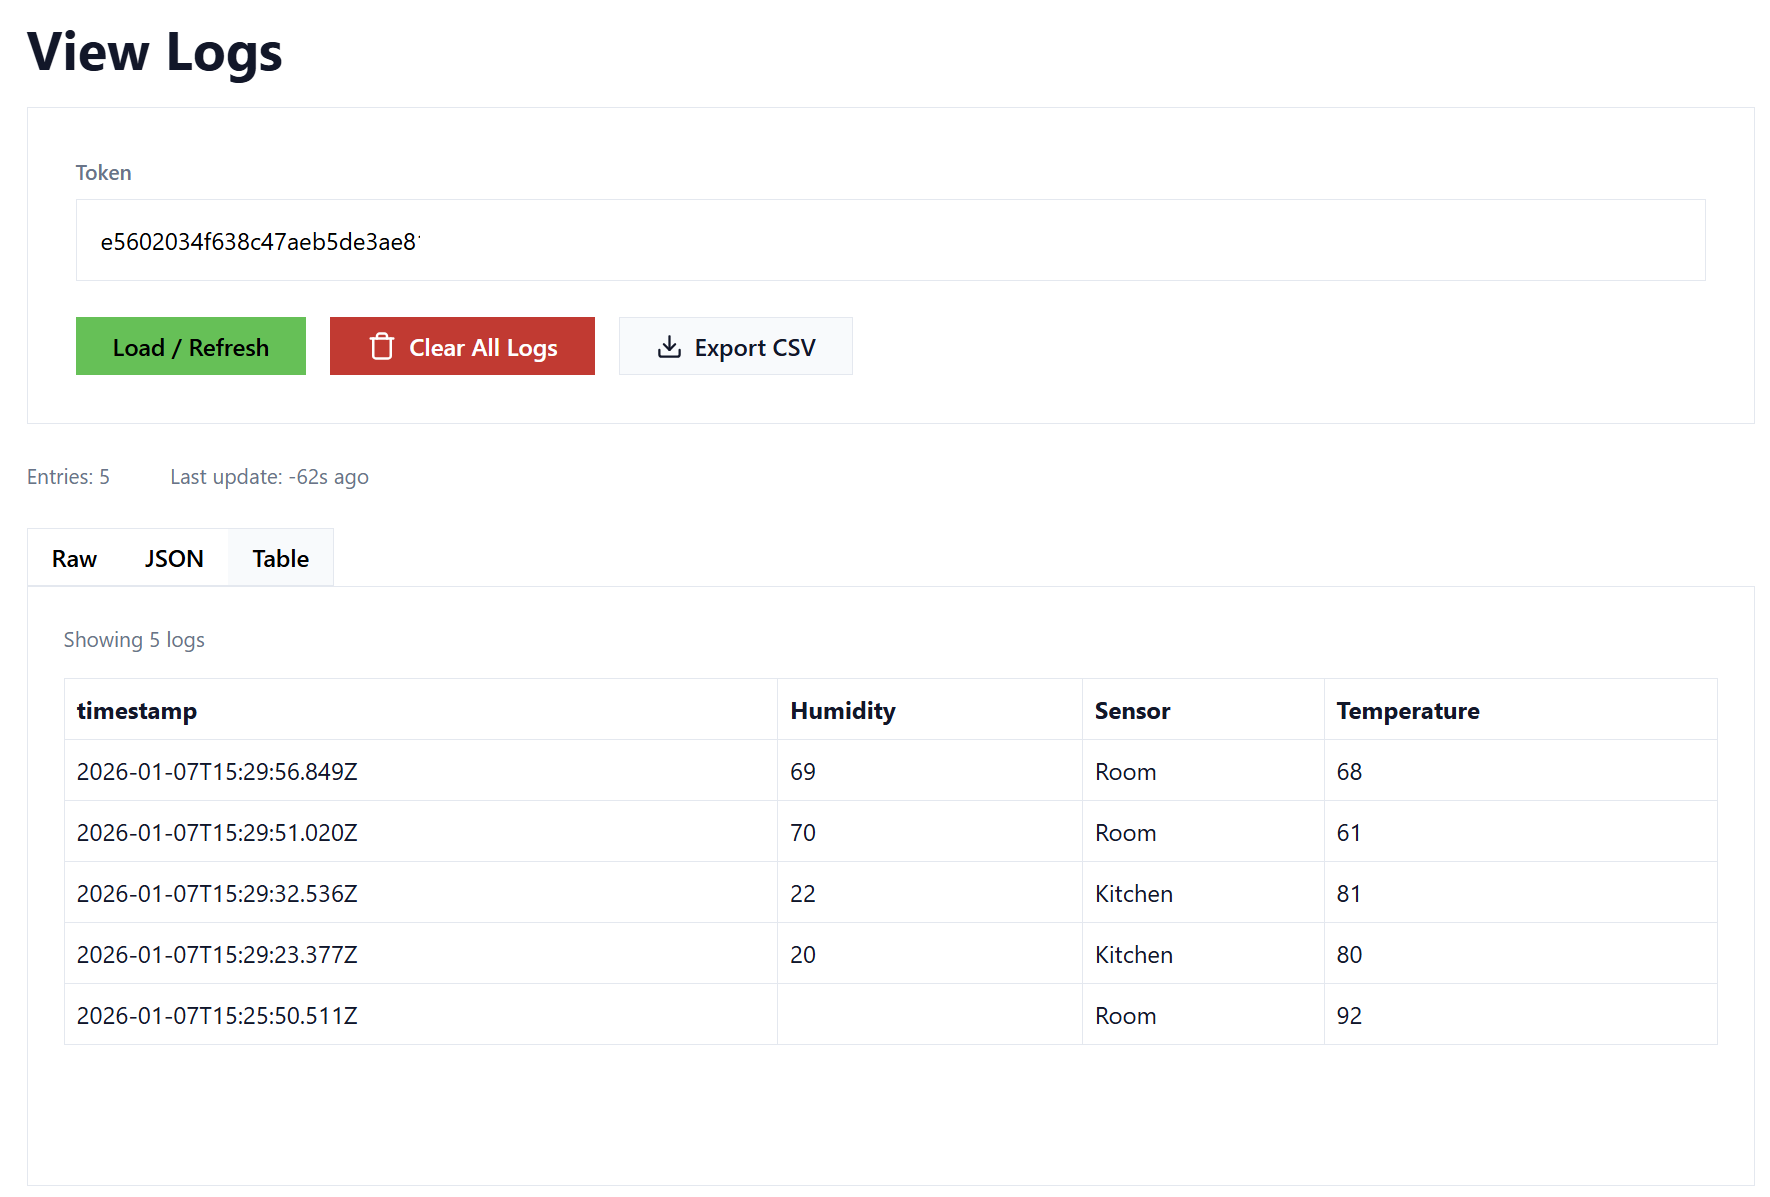Click the Last update timestamp text

(x=269, y=477)
